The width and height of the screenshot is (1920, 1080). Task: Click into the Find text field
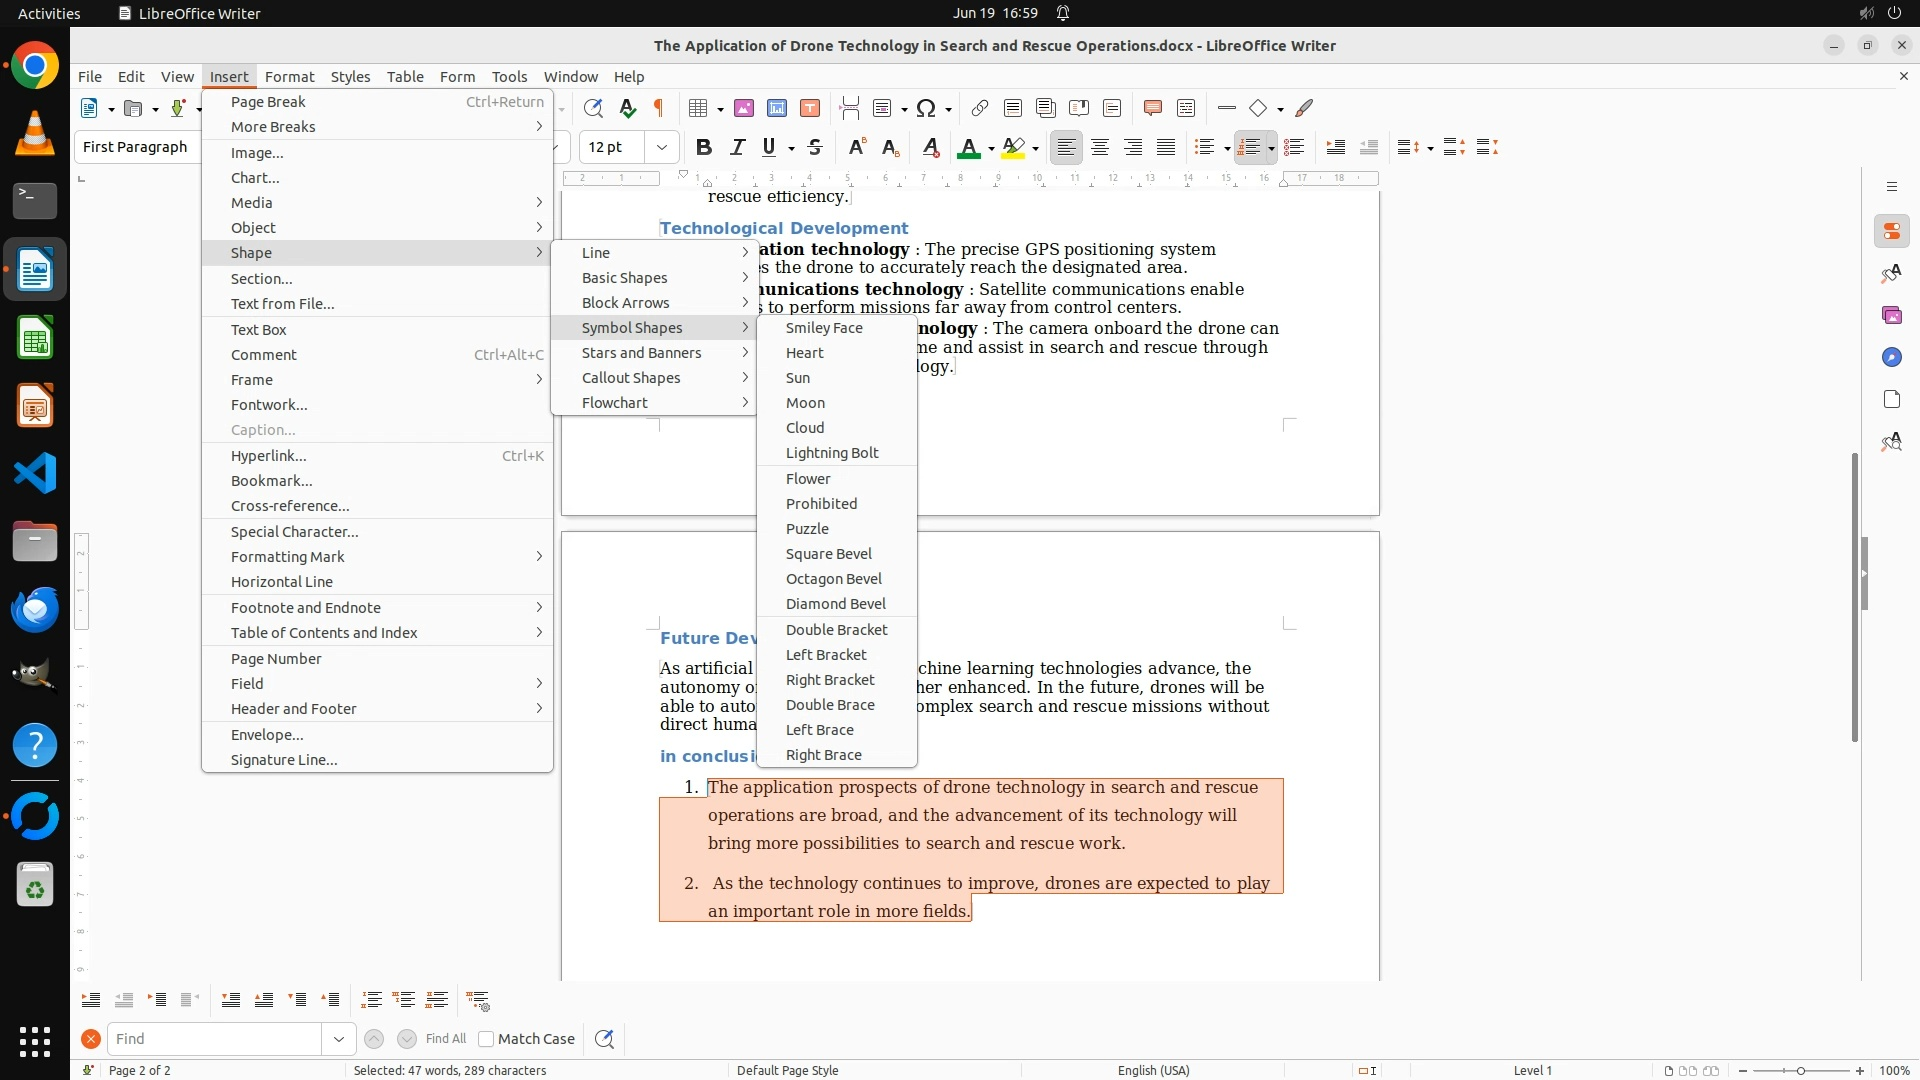(215, 1039)
